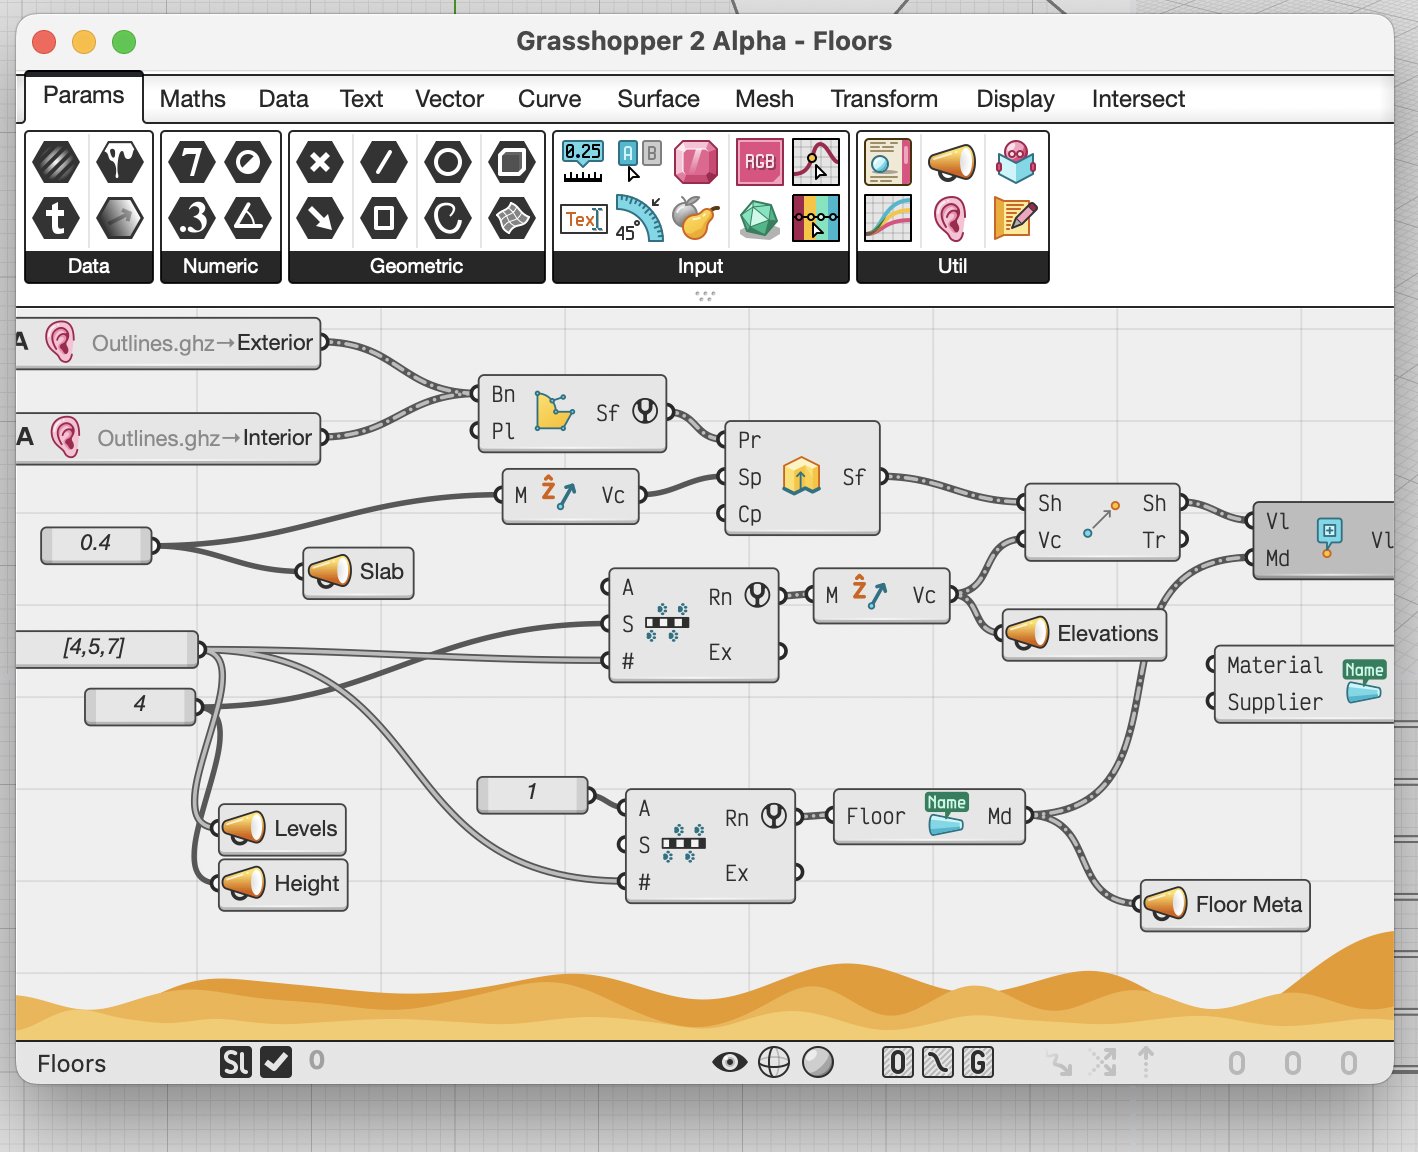Open the Maths tab
Image resolution: width=1418 pixels, height=1152 pixels.
coord(193,99)
